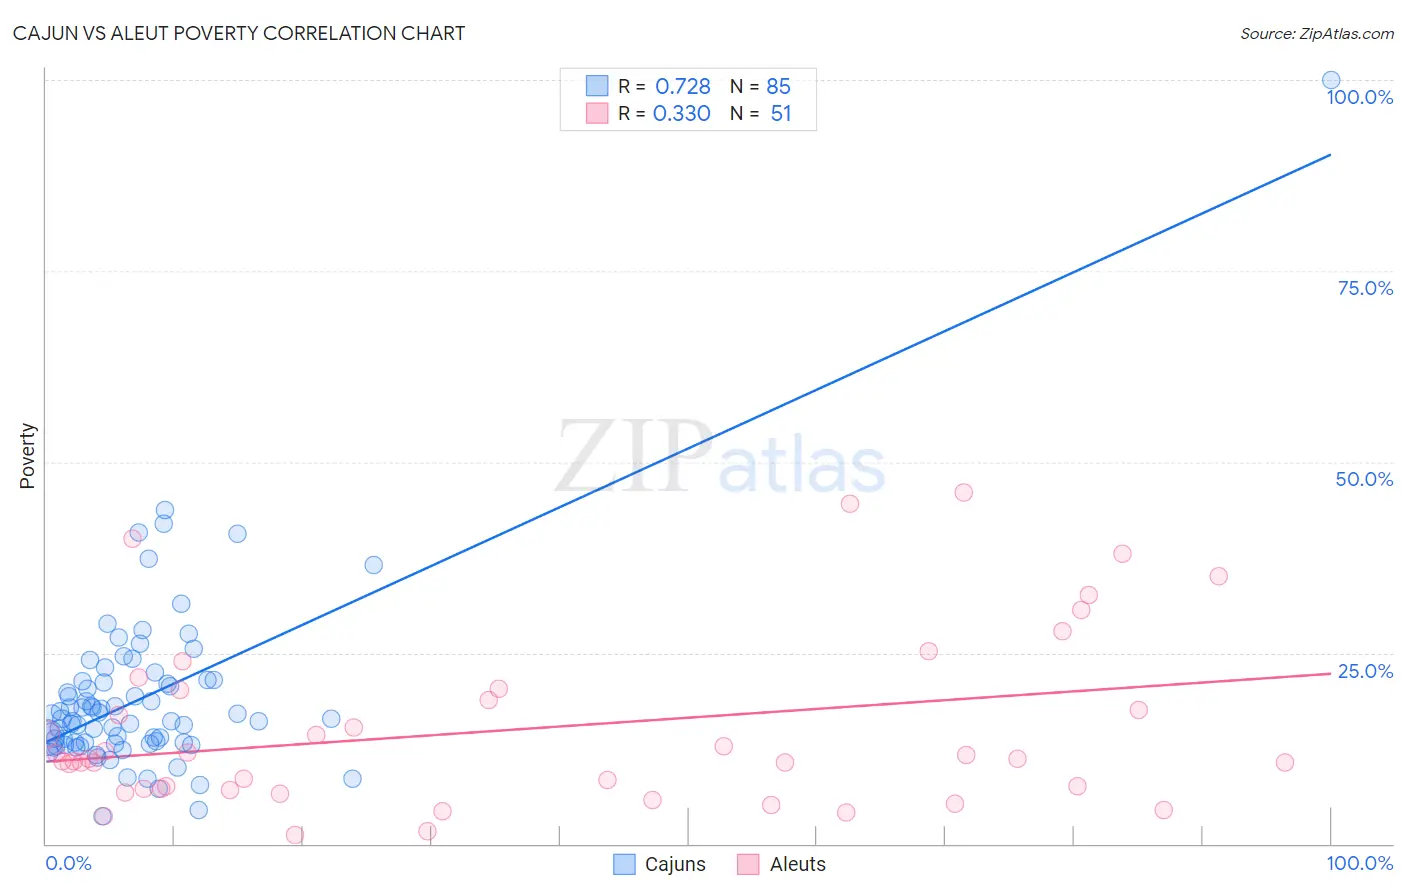The height and width of the screenshot is (892, 1406).
Task: Click the 50.0% y-axis label
Action: tap(1364, 479)
